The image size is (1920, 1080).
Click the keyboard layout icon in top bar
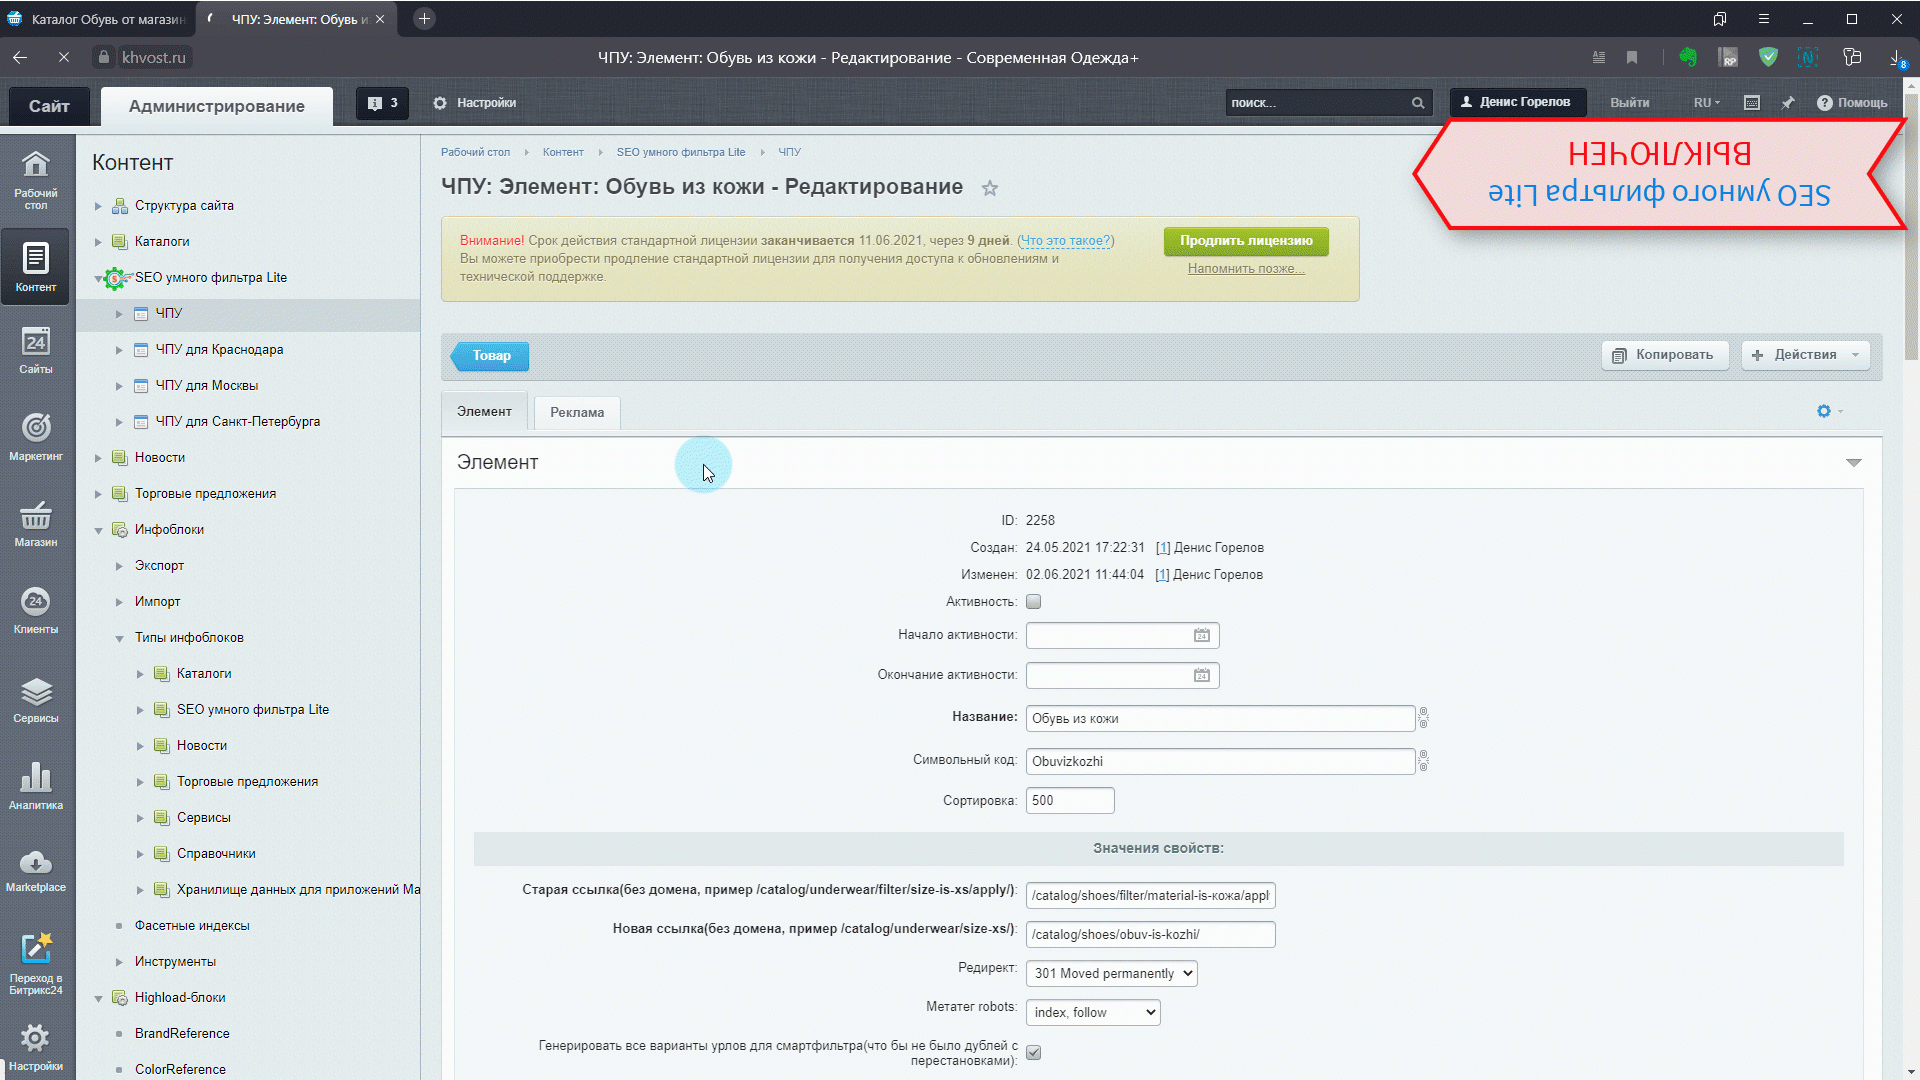click(1752, 102)
